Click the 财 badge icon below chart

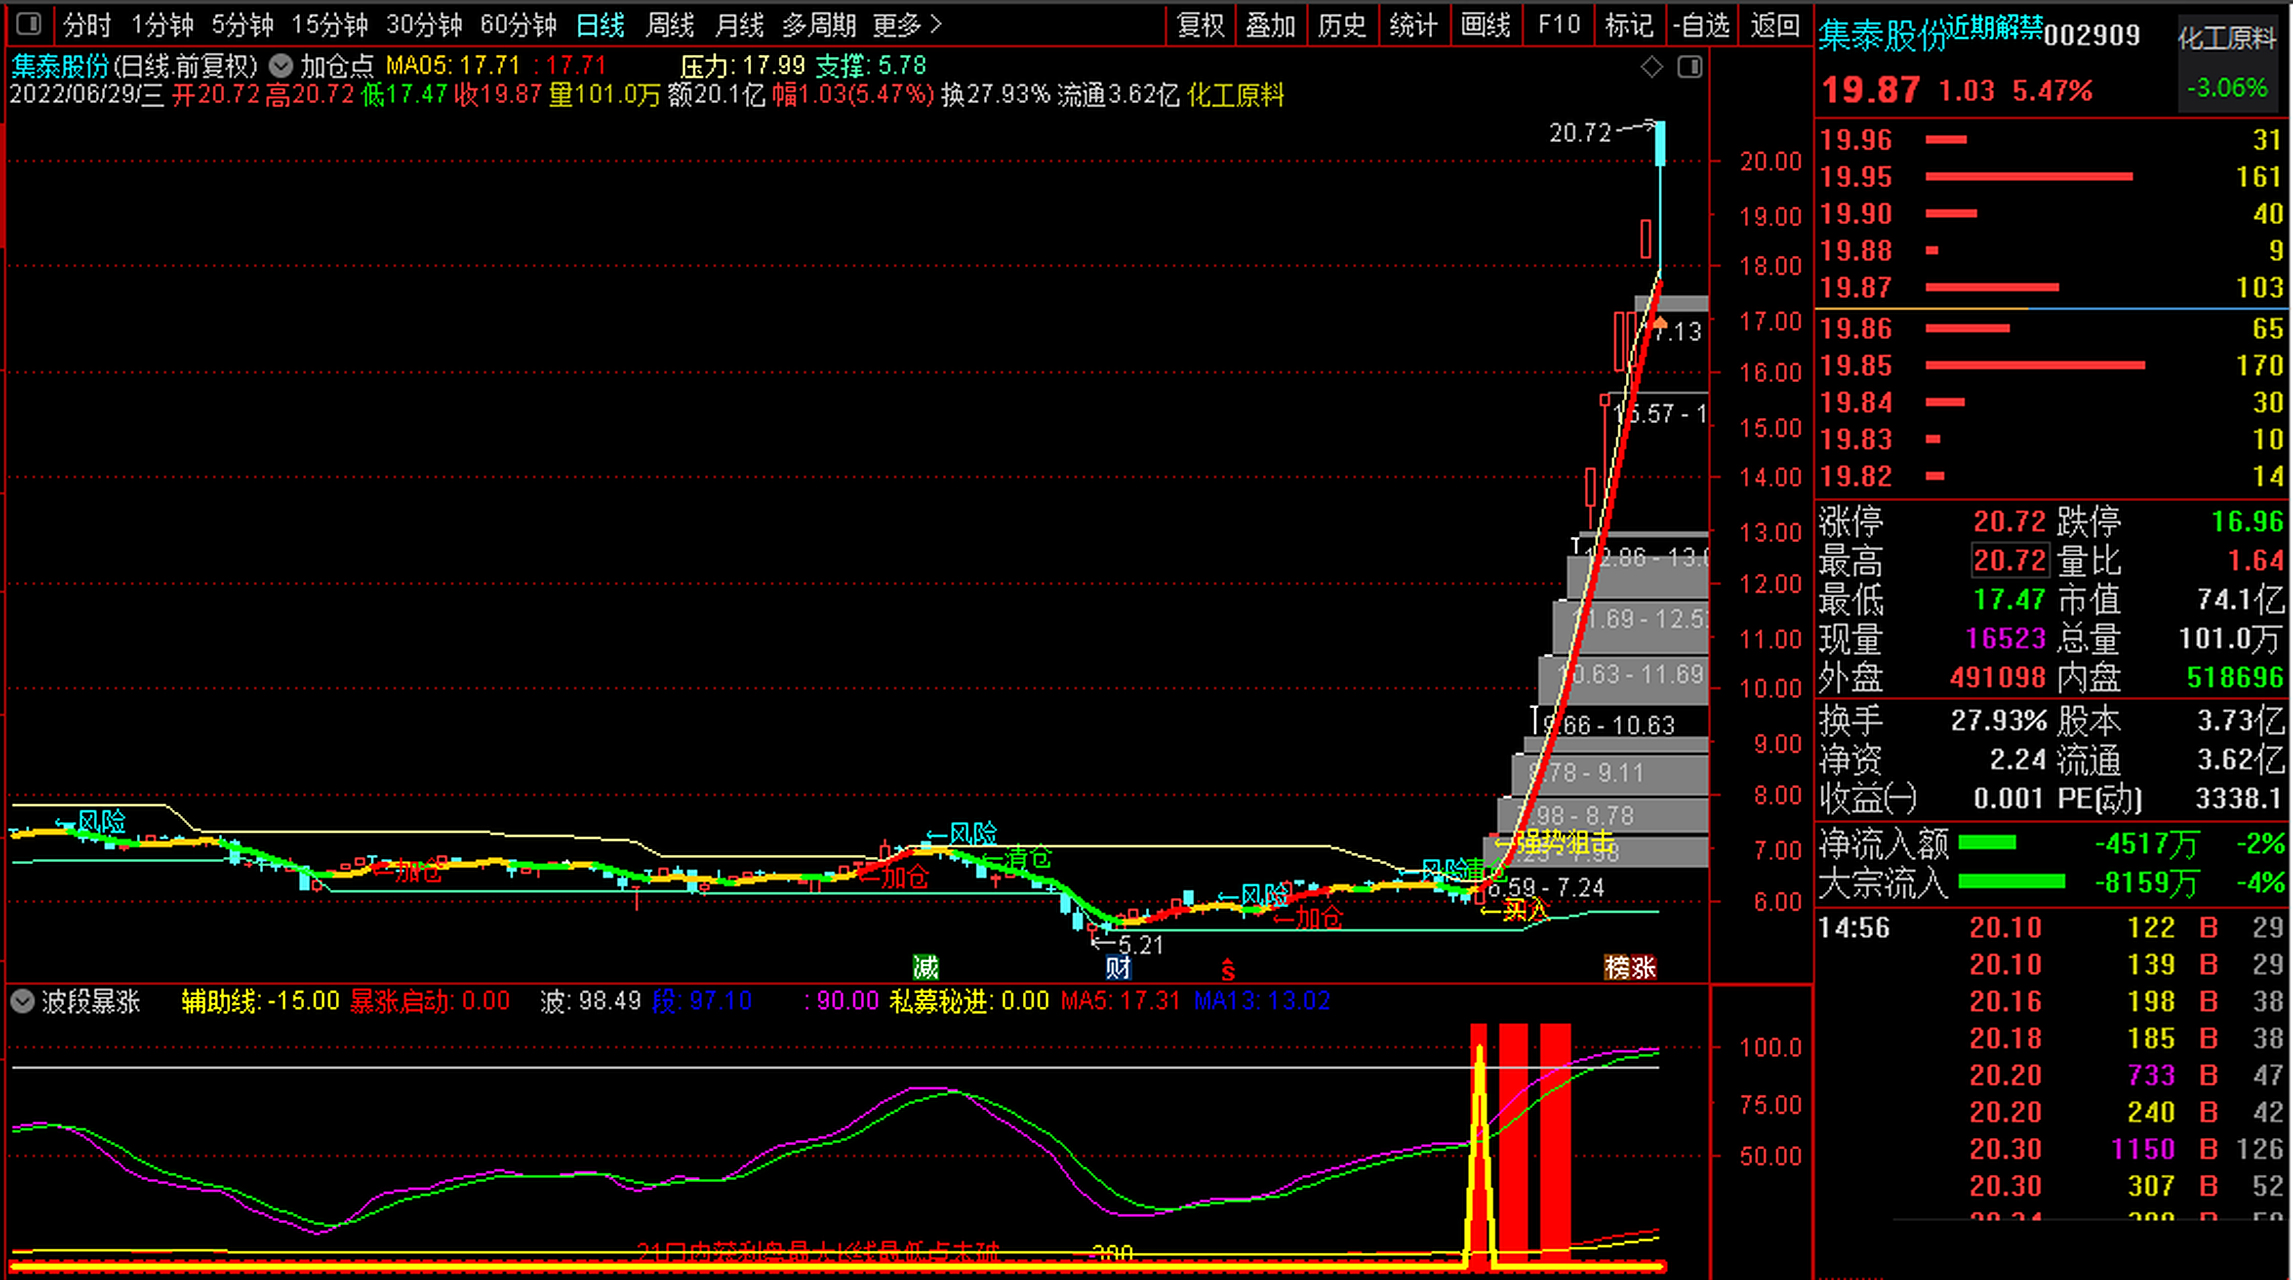pos(1117,967)
